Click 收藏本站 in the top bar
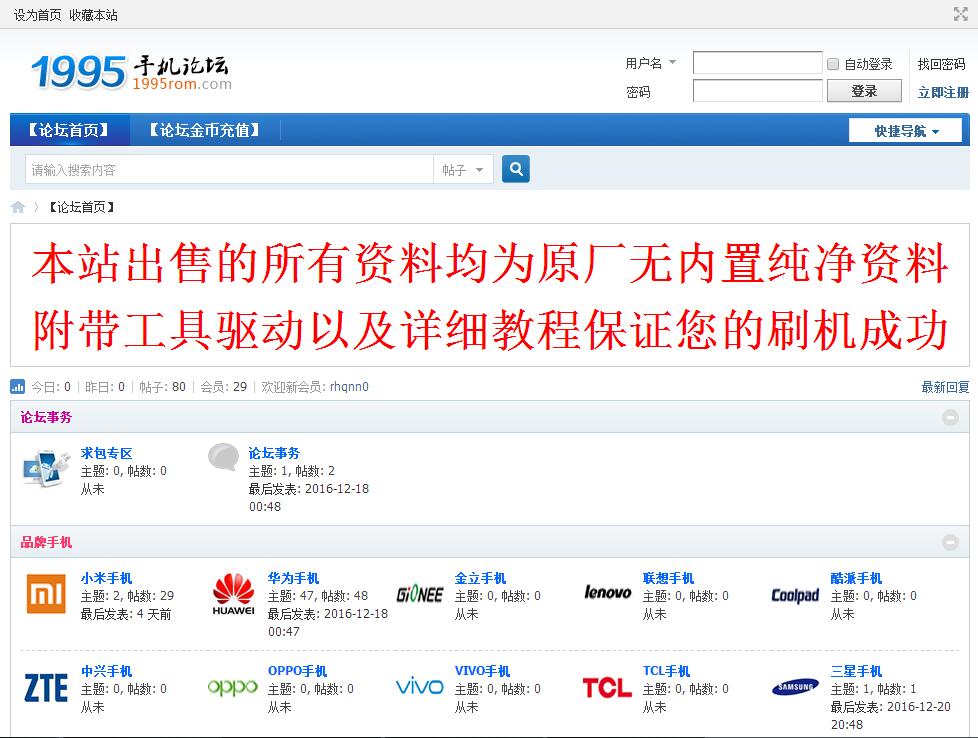Viewport: 978px width, 738px height. pos(93,15)
